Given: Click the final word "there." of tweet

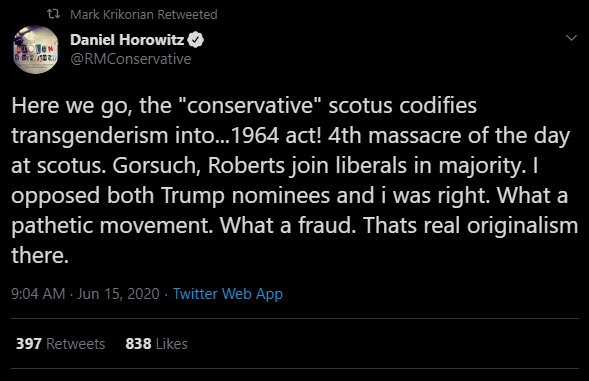Looking at the screenshot, I should (40, 256).
